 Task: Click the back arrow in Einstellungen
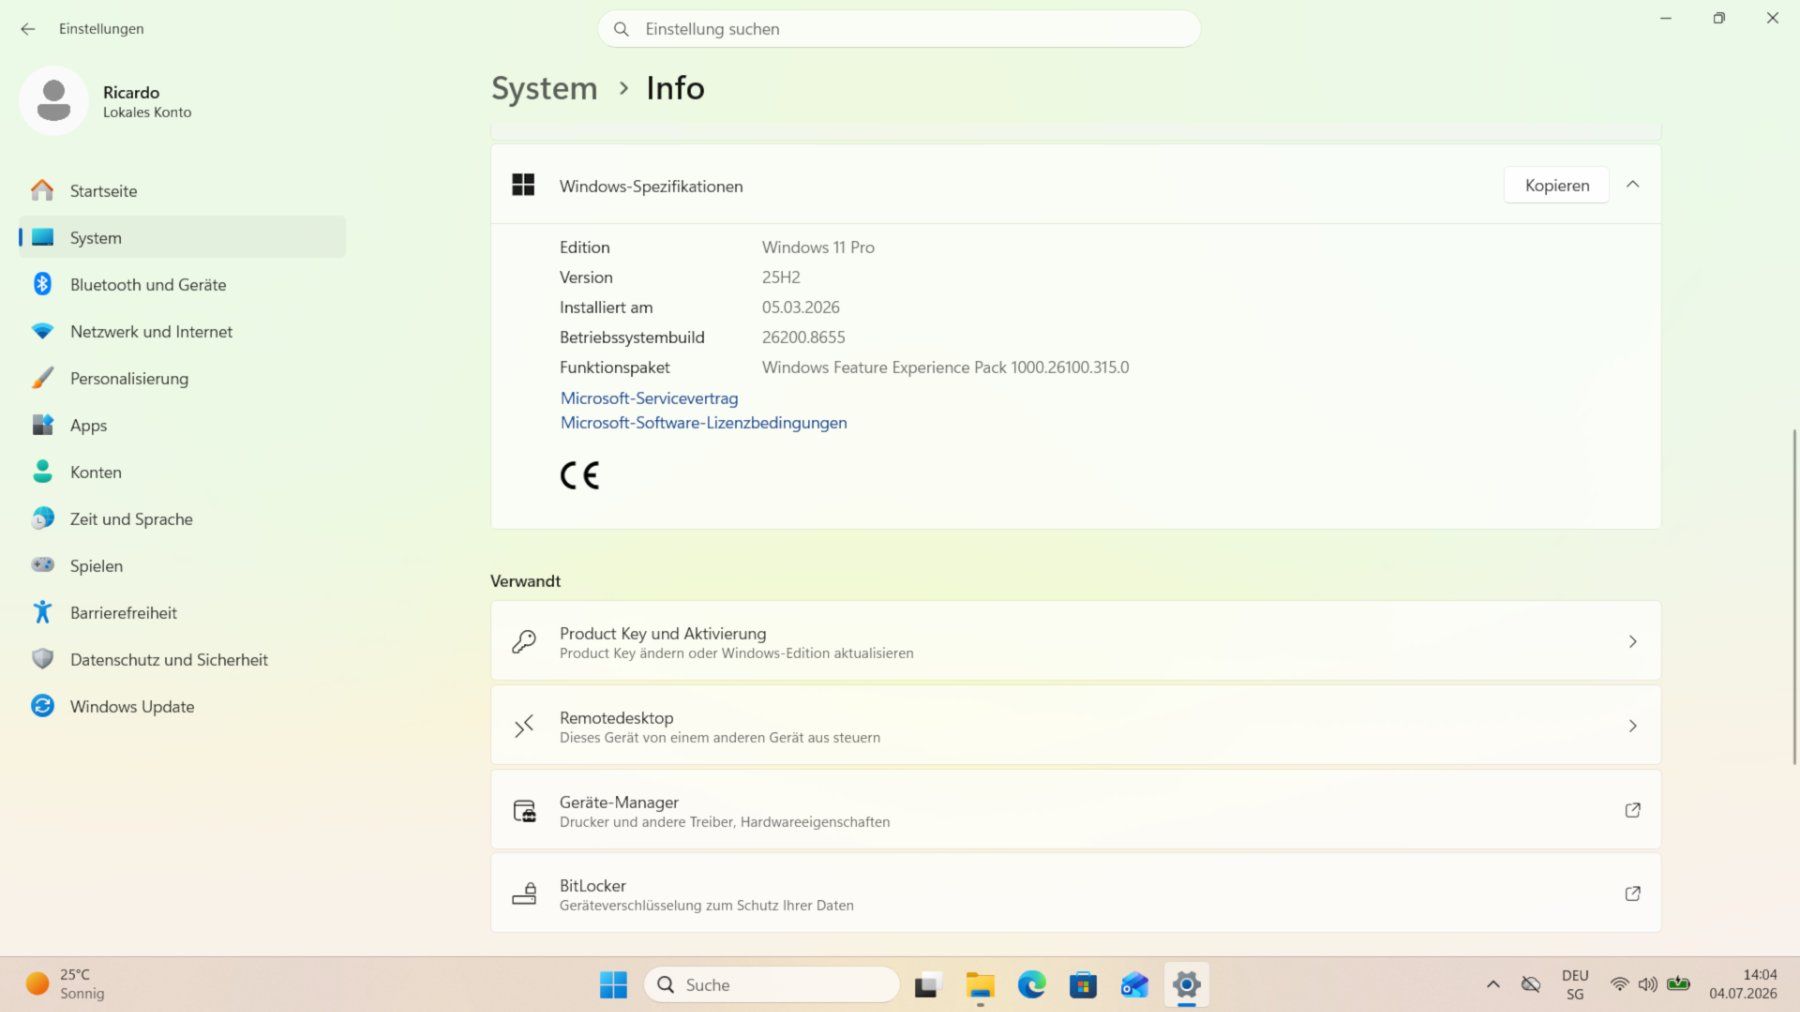[x=28, y=29]
